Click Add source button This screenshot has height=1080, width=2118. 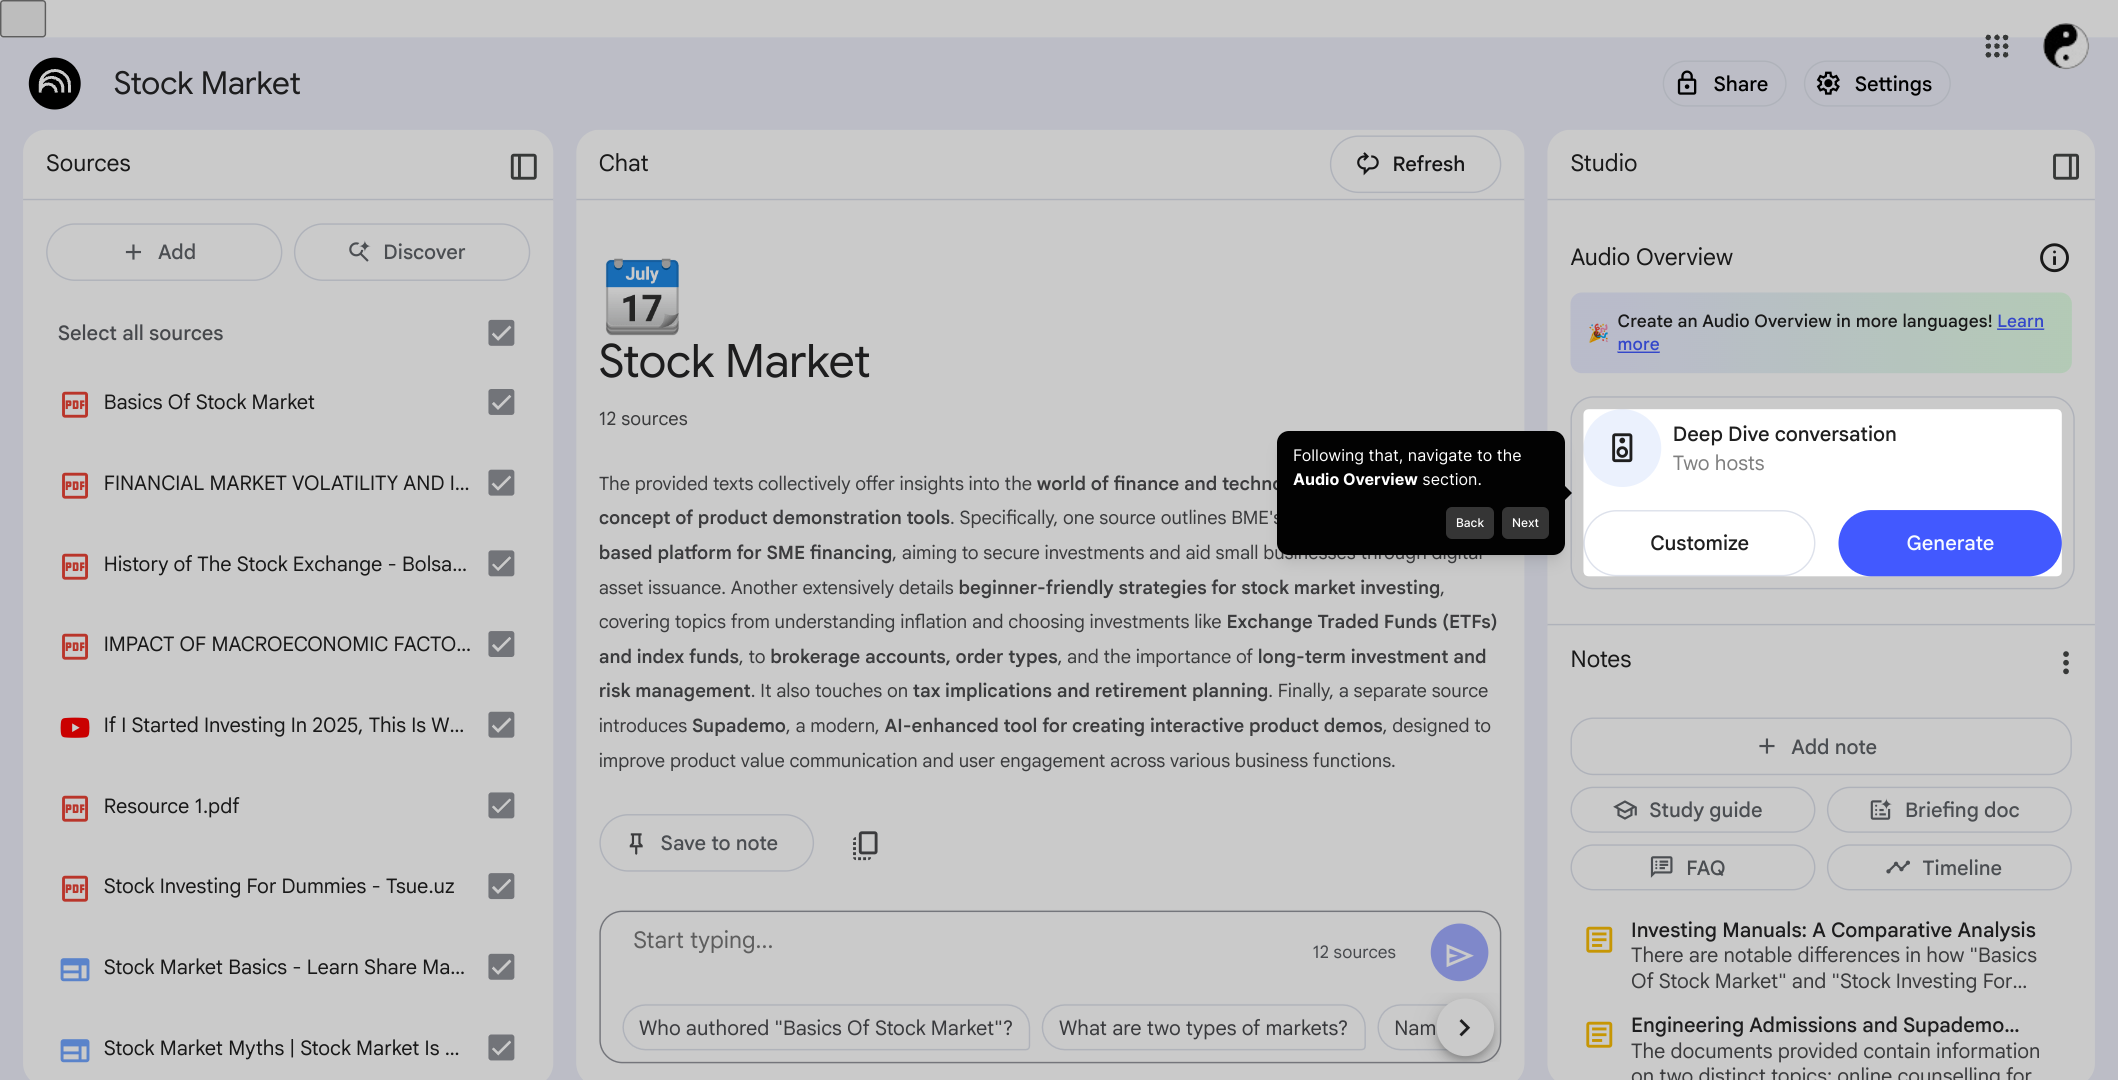[164, 252]
